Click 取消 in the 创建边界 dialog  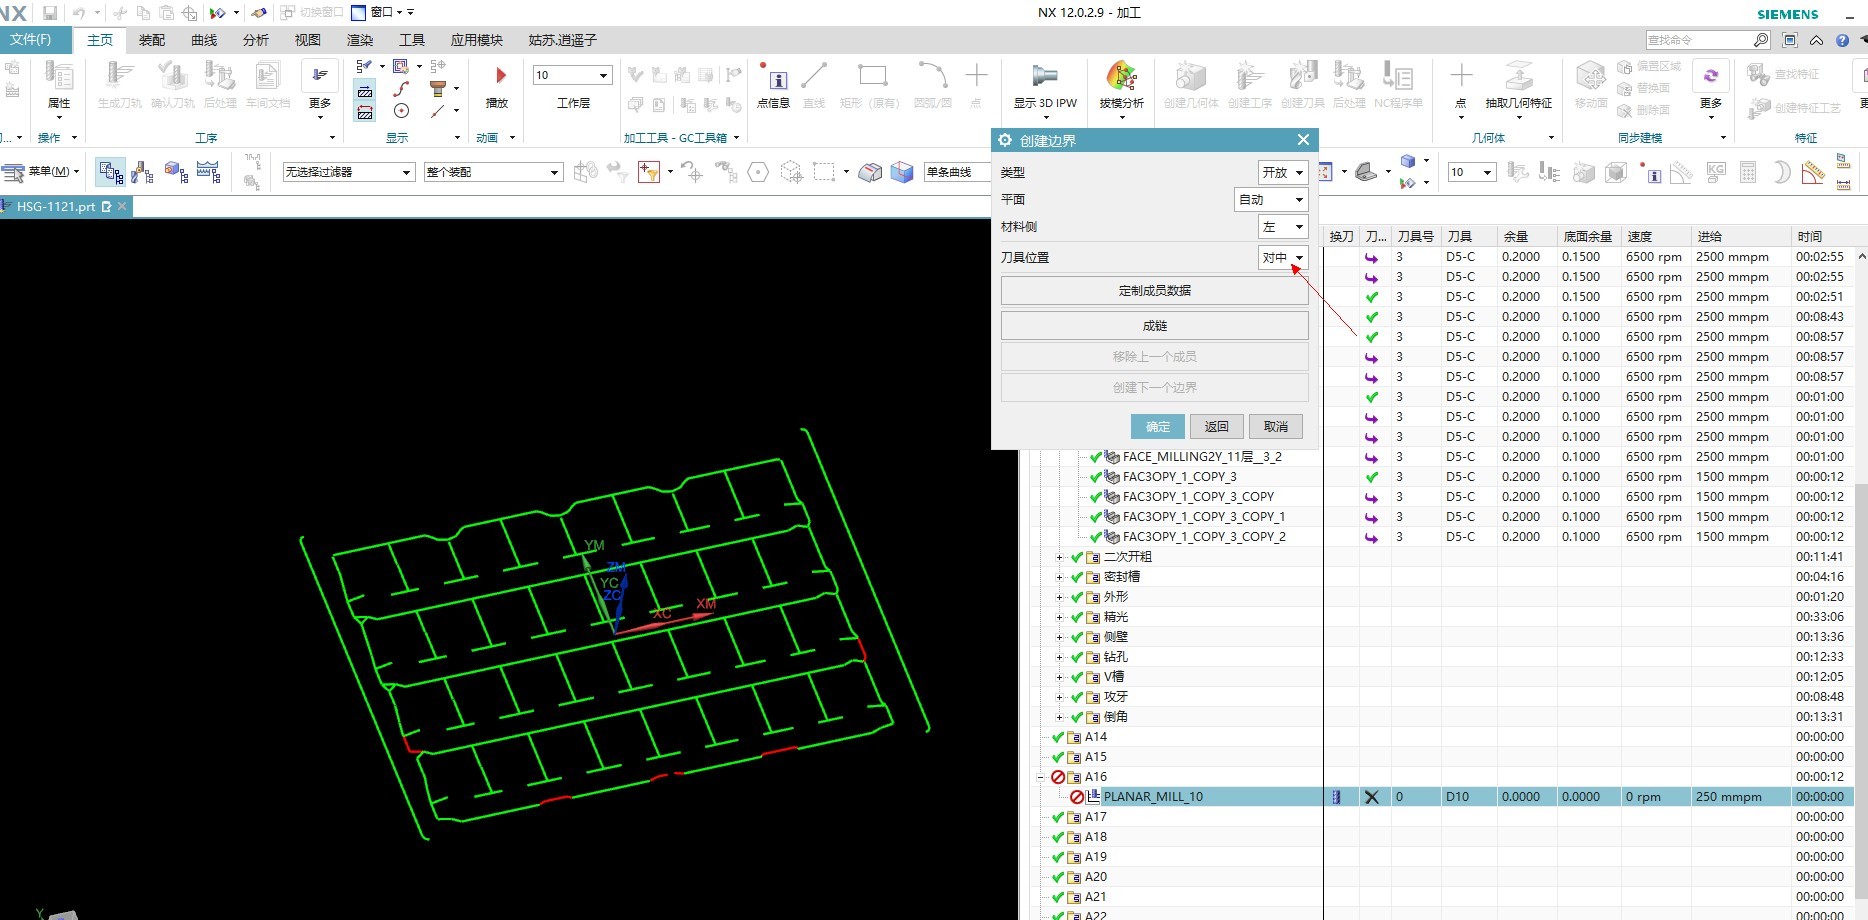(1276, 426)
